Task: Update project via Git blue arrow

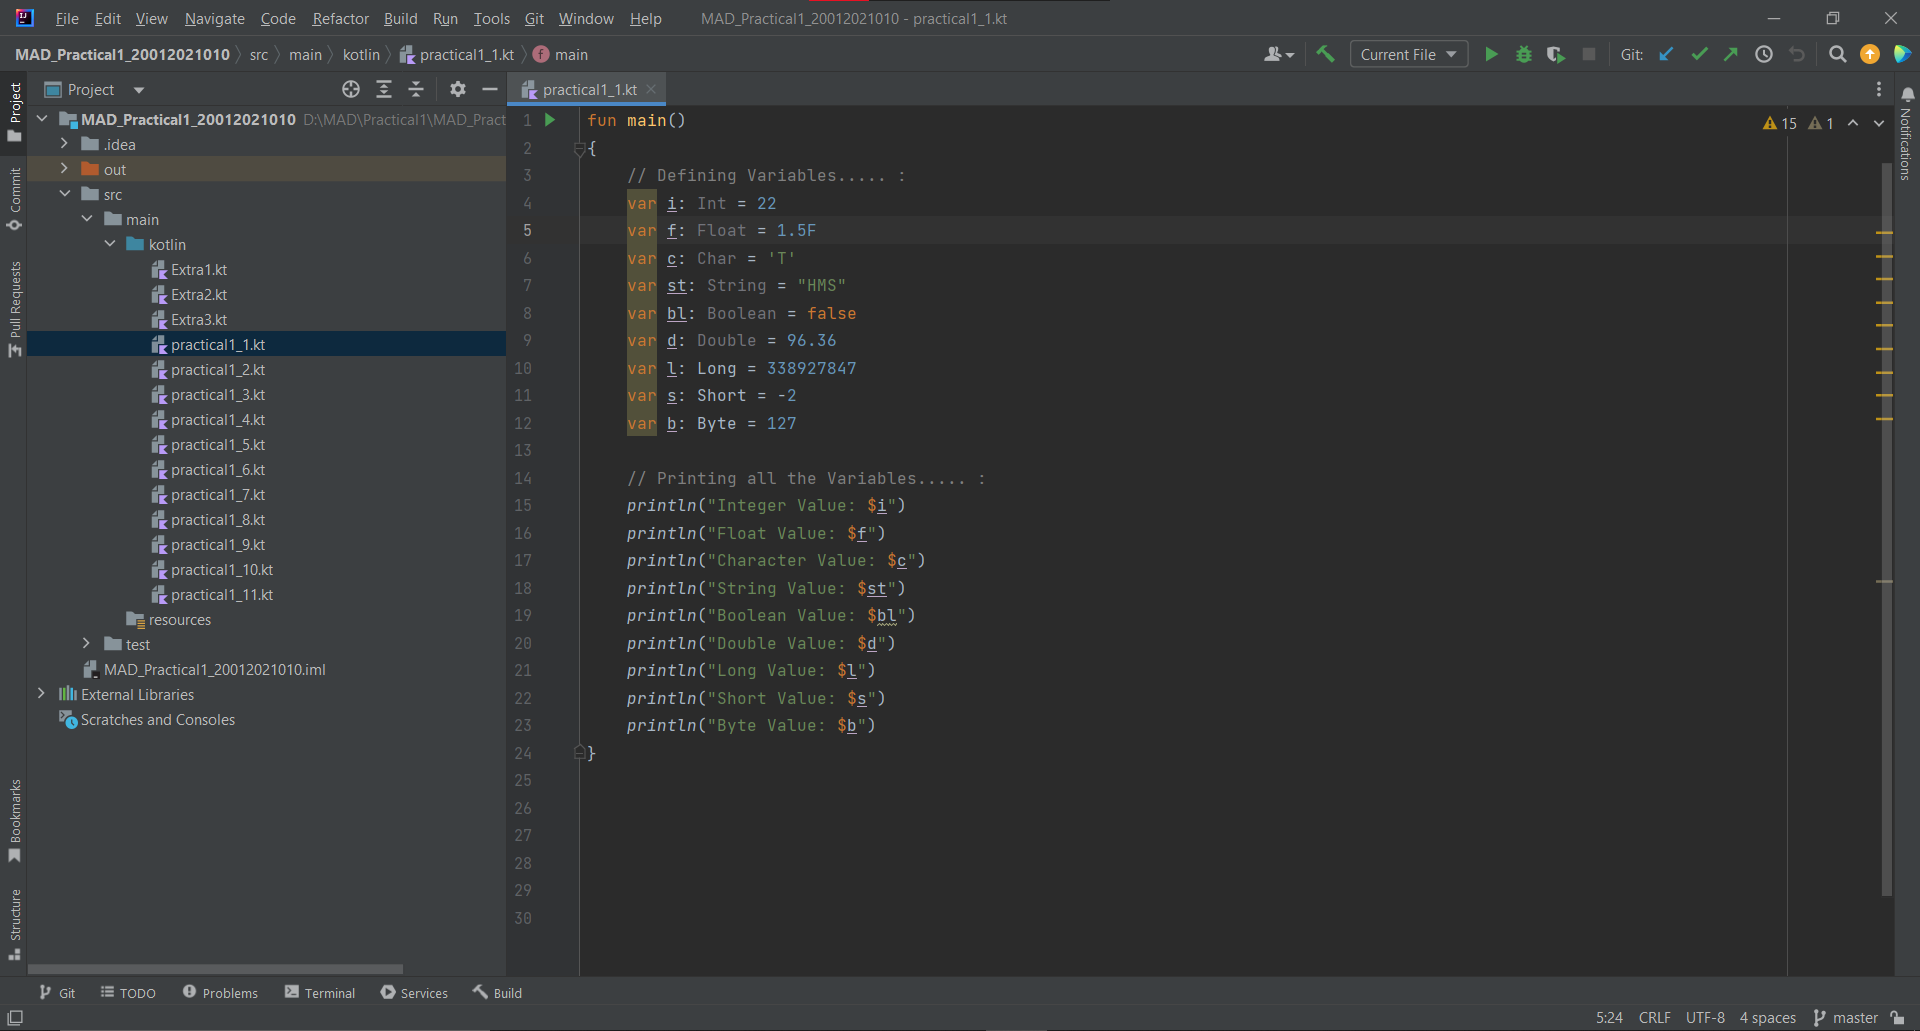Action: (x=1666, y=55)
